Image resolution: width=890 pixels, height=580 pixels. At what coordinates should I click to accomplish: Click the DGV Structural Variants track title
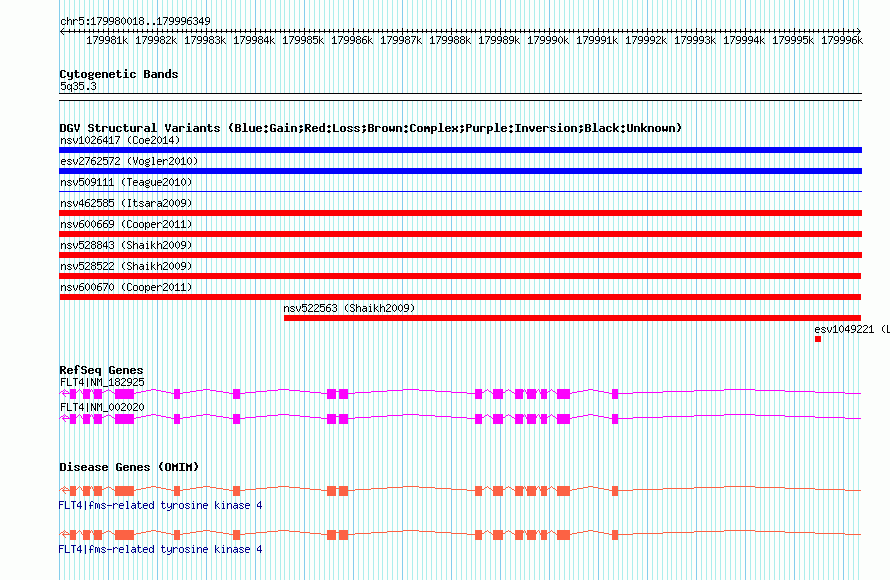(x=371, y=128)
